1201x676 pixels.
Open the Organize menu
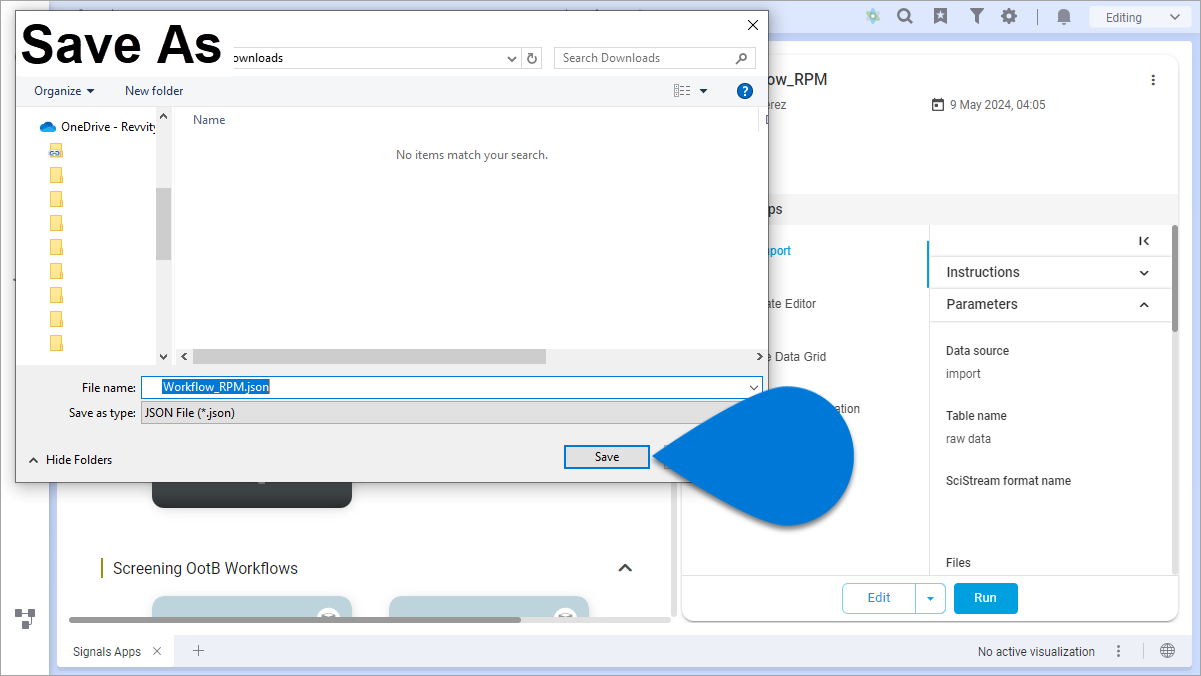point(64,91)
